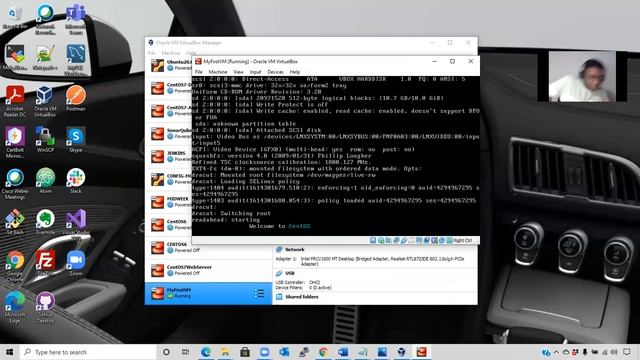Screen dimensions: 640x360
Task: Select the CentOS7WebServer VM in list
Action: coord(209,270)
